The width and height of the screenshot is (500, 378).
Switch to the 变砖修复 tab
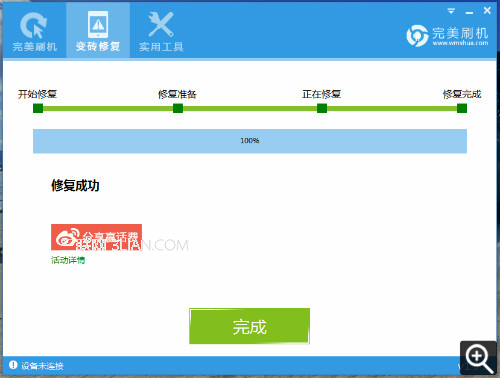click(98, 31)
